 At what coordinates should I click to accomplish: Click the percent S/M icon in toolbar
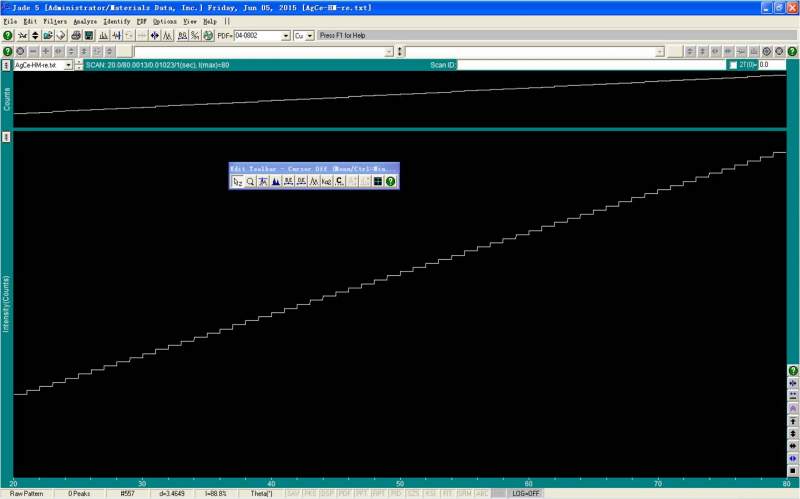point(195,36)
